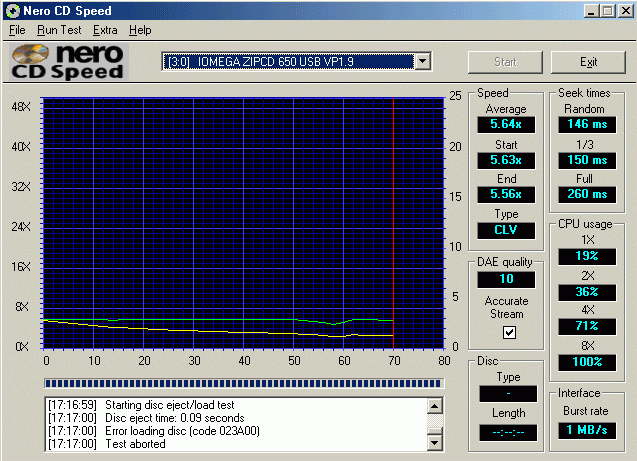Click the Disc Type value field
Viewport: 637px width, 461px height.
(x=508, y=394)
